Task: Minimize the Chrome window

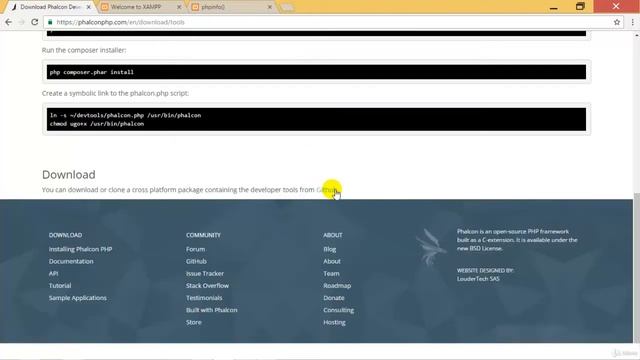Action: 554,7
